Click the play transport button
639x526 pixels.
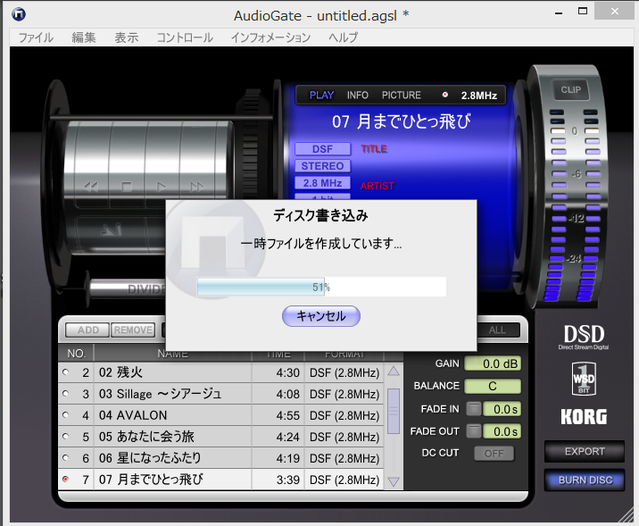tap(161, 187)
